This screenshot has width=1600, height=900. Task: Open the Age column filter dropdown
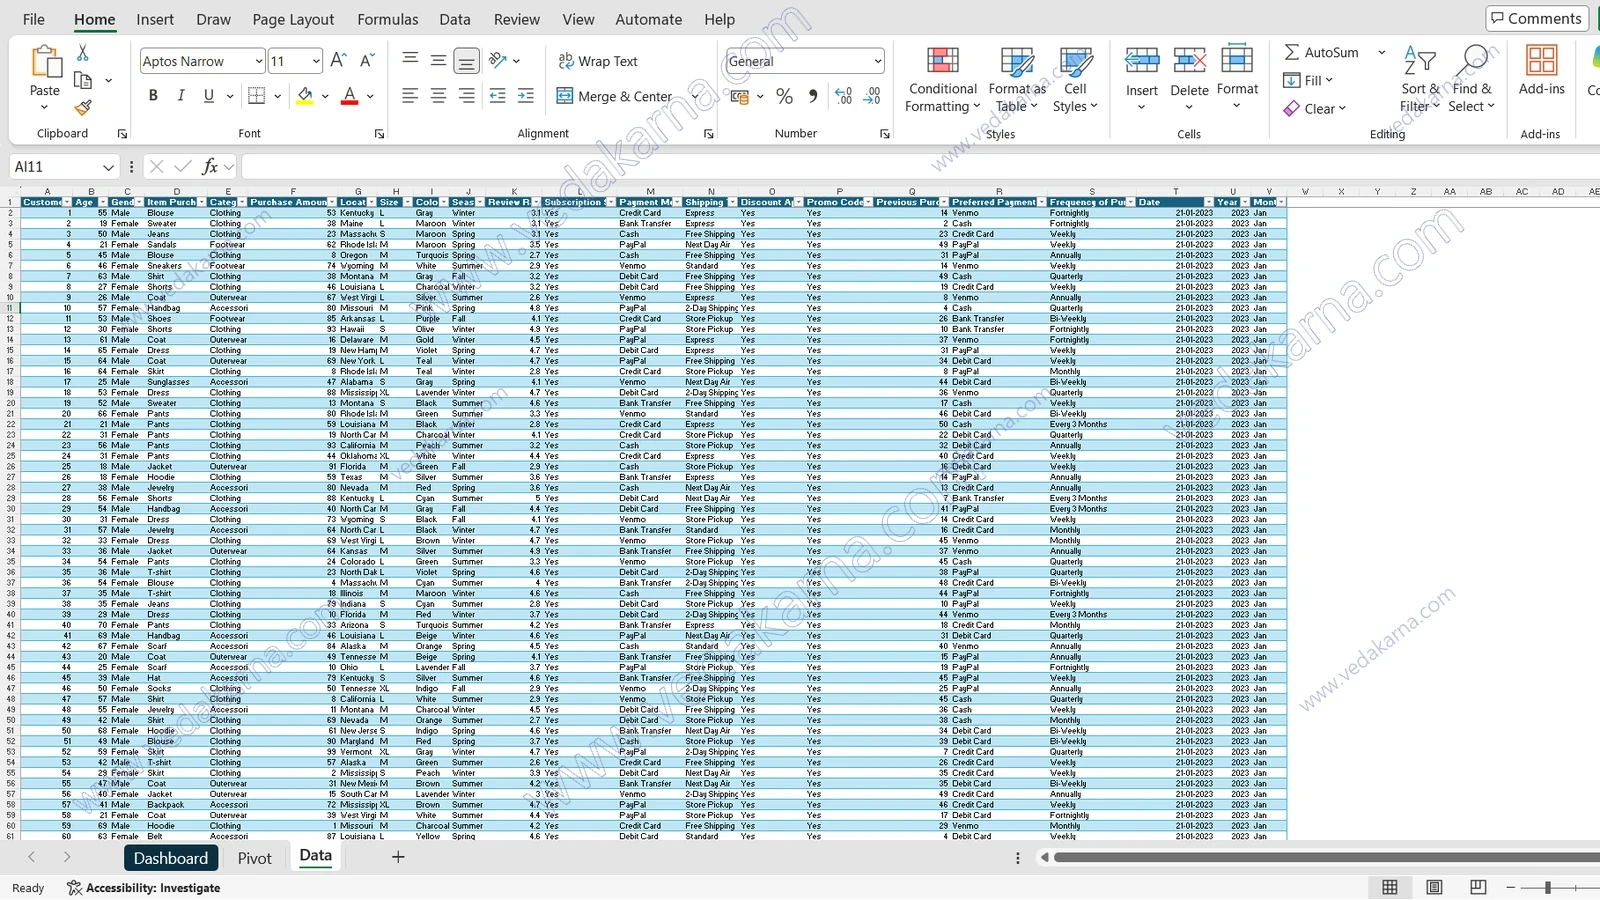[103, 202]
